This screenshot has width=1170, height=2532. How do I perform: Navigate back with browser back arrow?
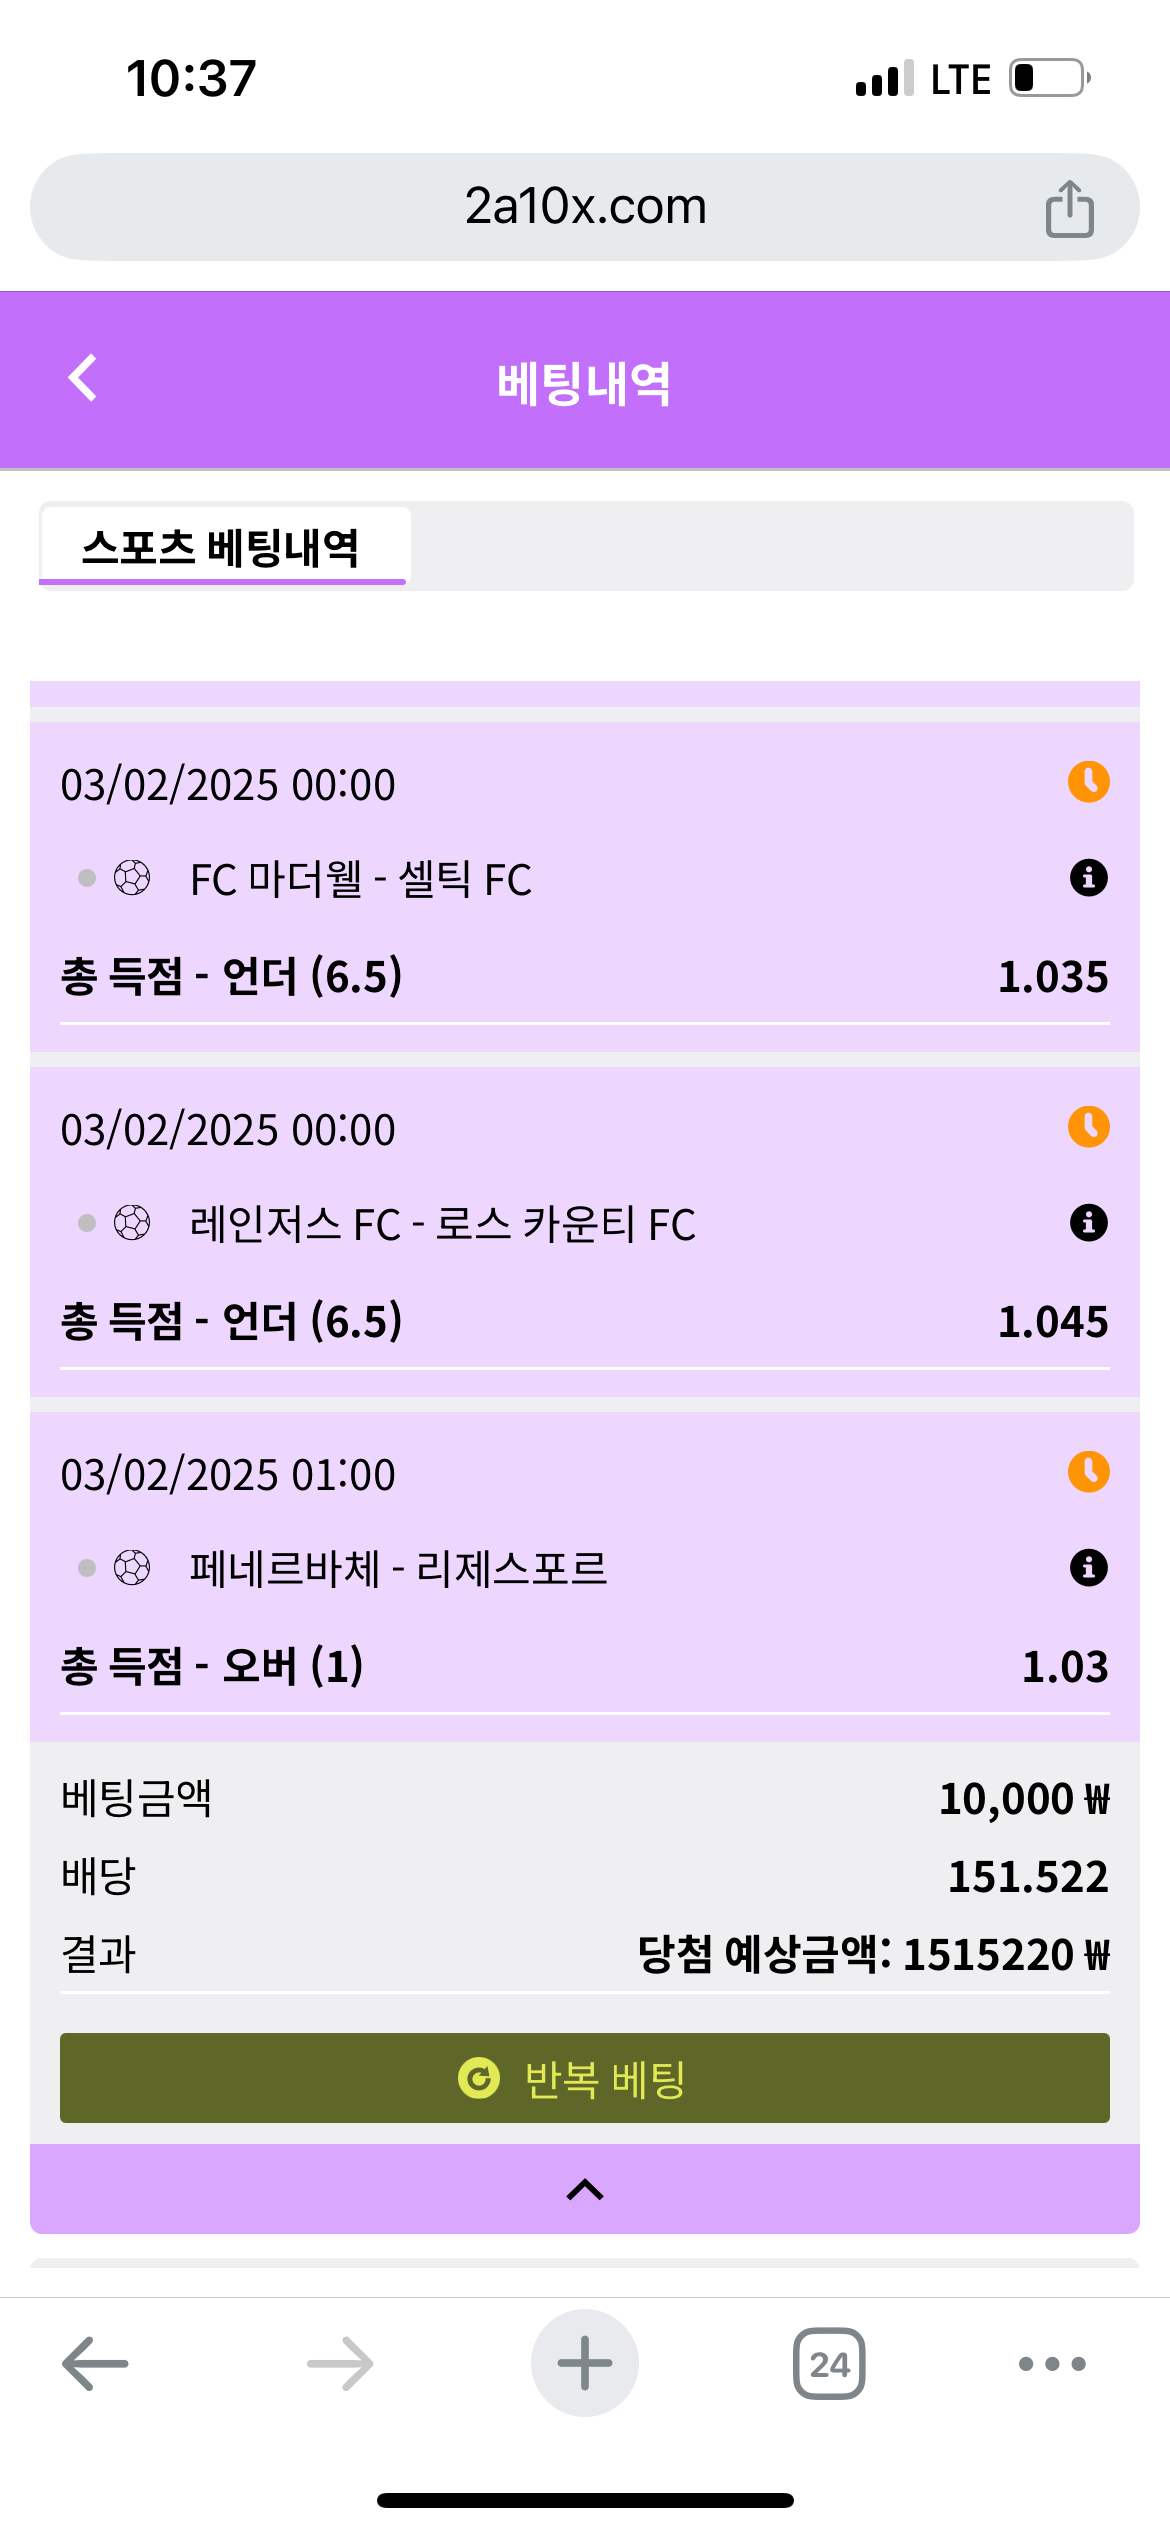tap(95, 2364)
